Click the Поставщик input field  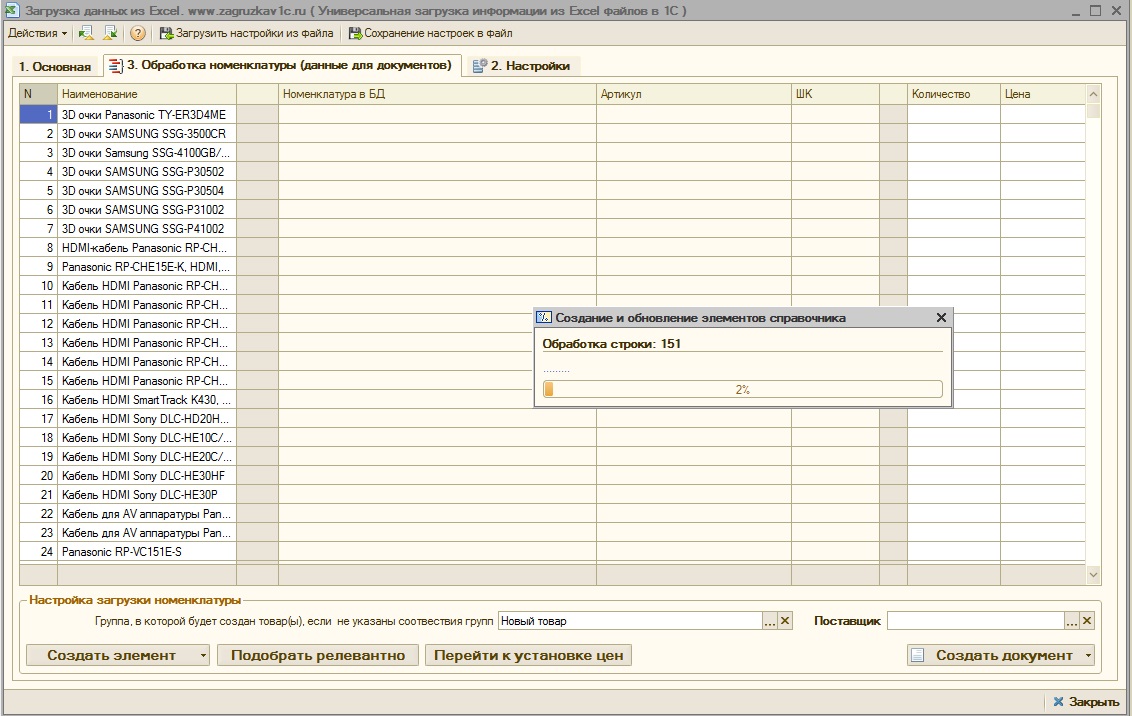[975, 621]
